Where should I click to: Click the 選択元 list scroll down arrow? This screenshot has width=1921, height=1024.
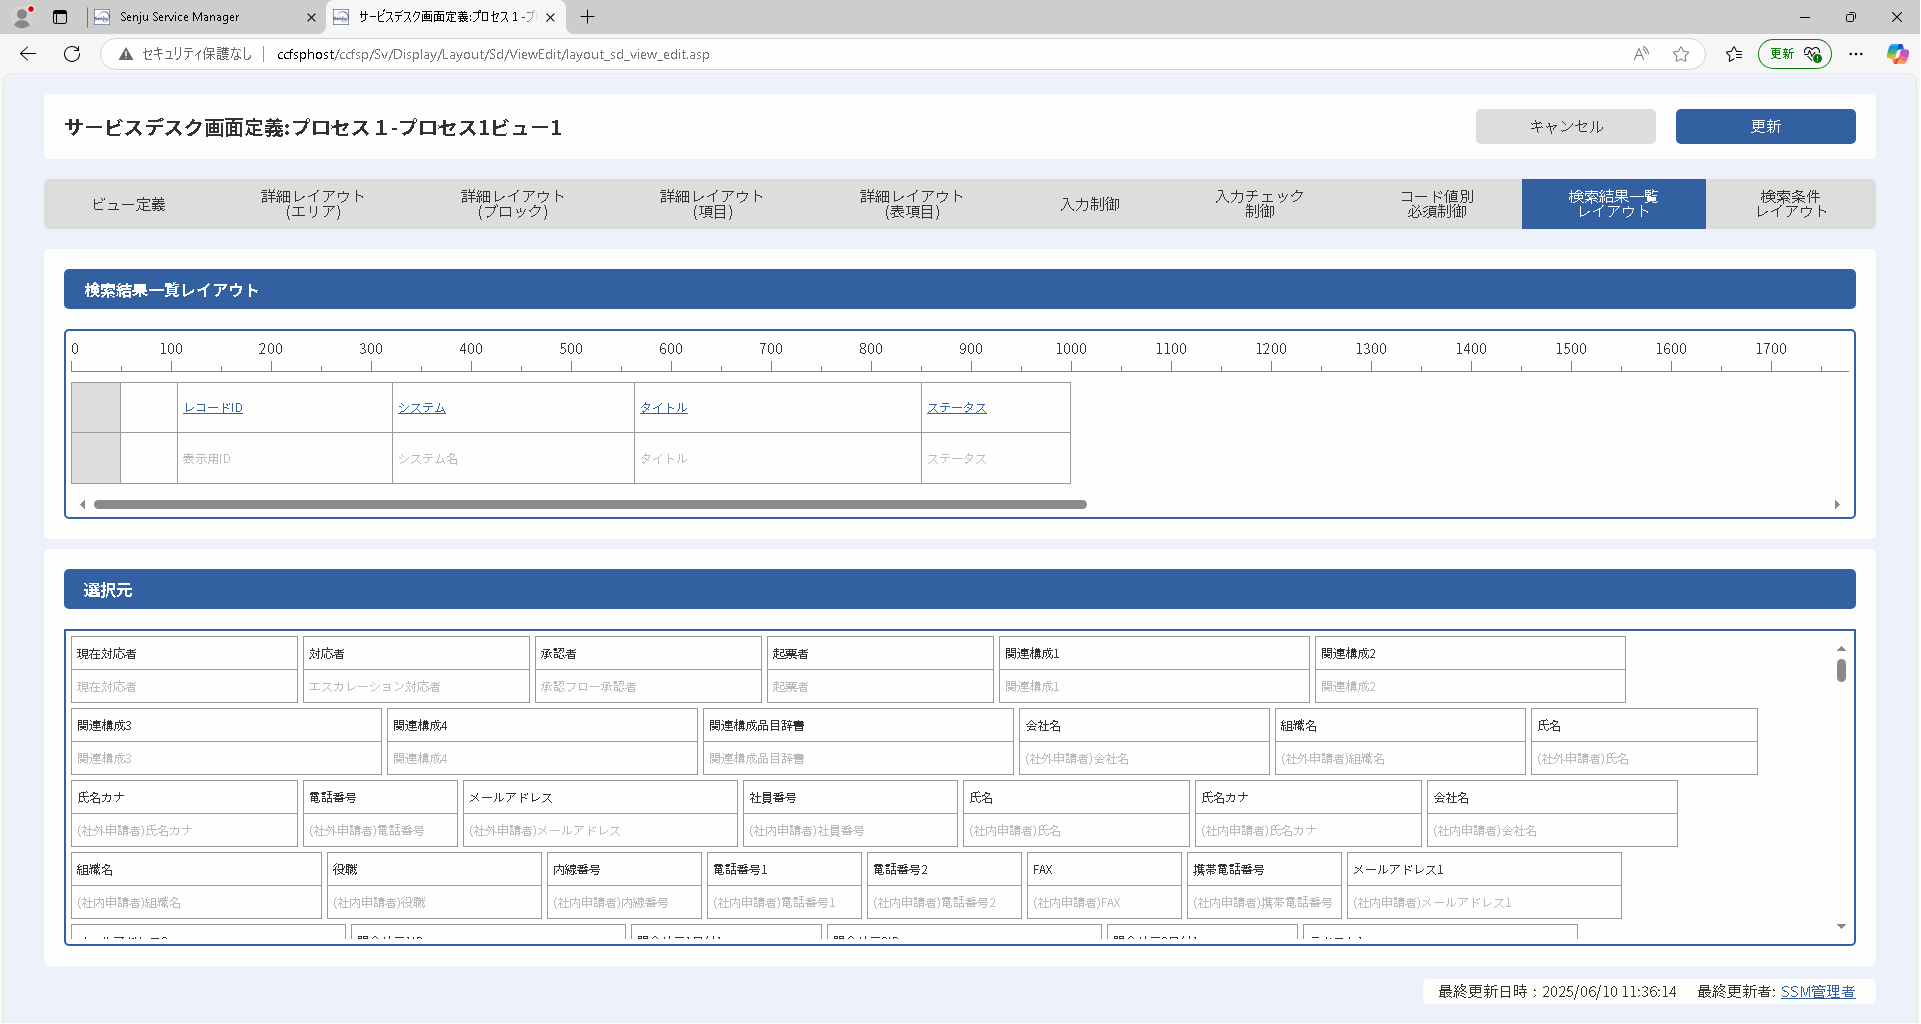(x=1841, y=927)
